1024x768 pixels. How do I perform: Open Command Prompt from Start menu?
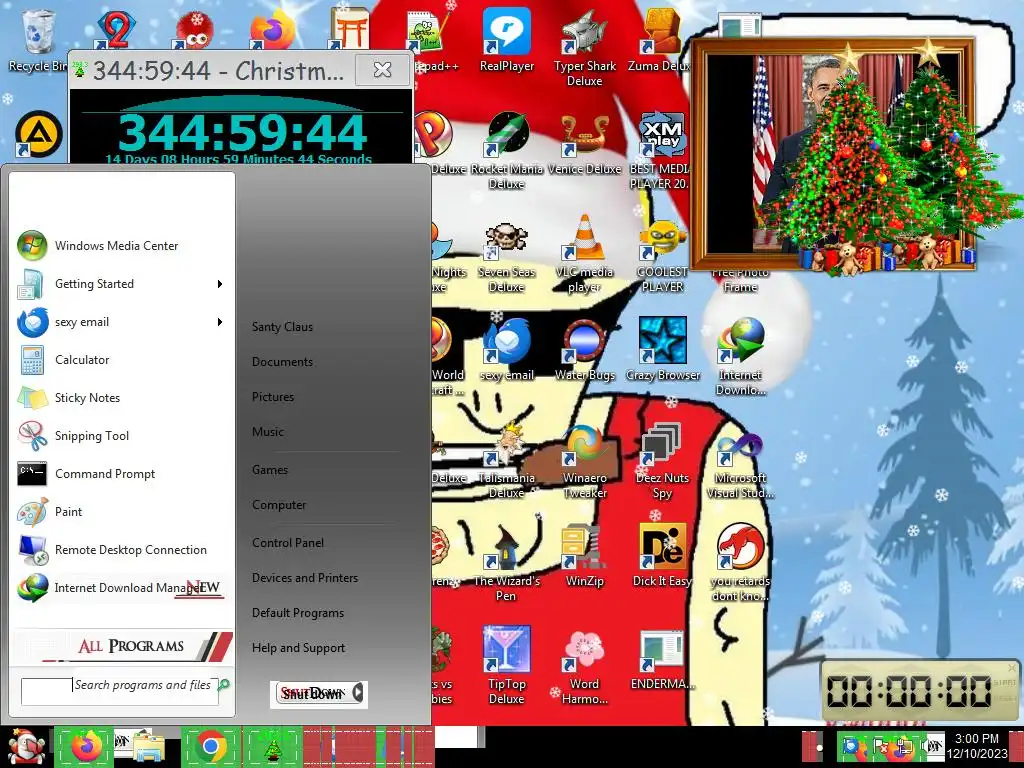click(x=121, y=473)
